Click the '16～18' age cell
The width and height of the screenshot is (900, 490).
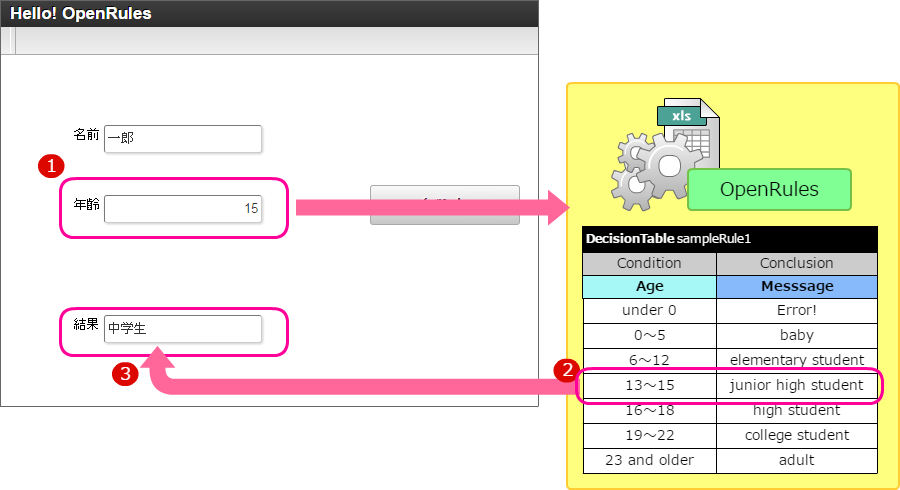tap(649, 411)
